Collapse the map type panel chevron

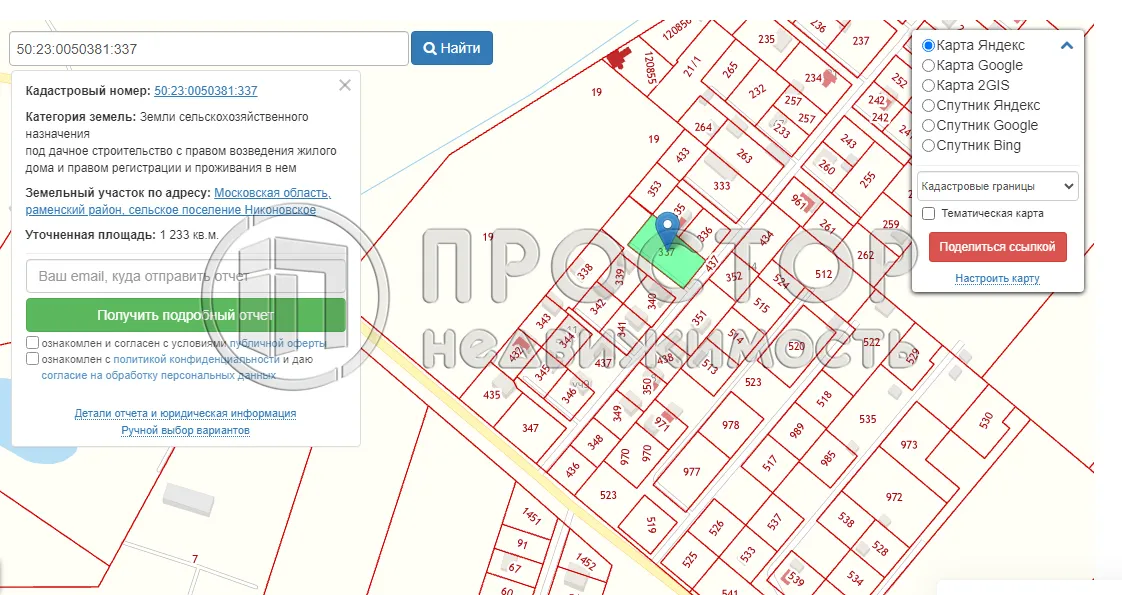coord(1067,45)
